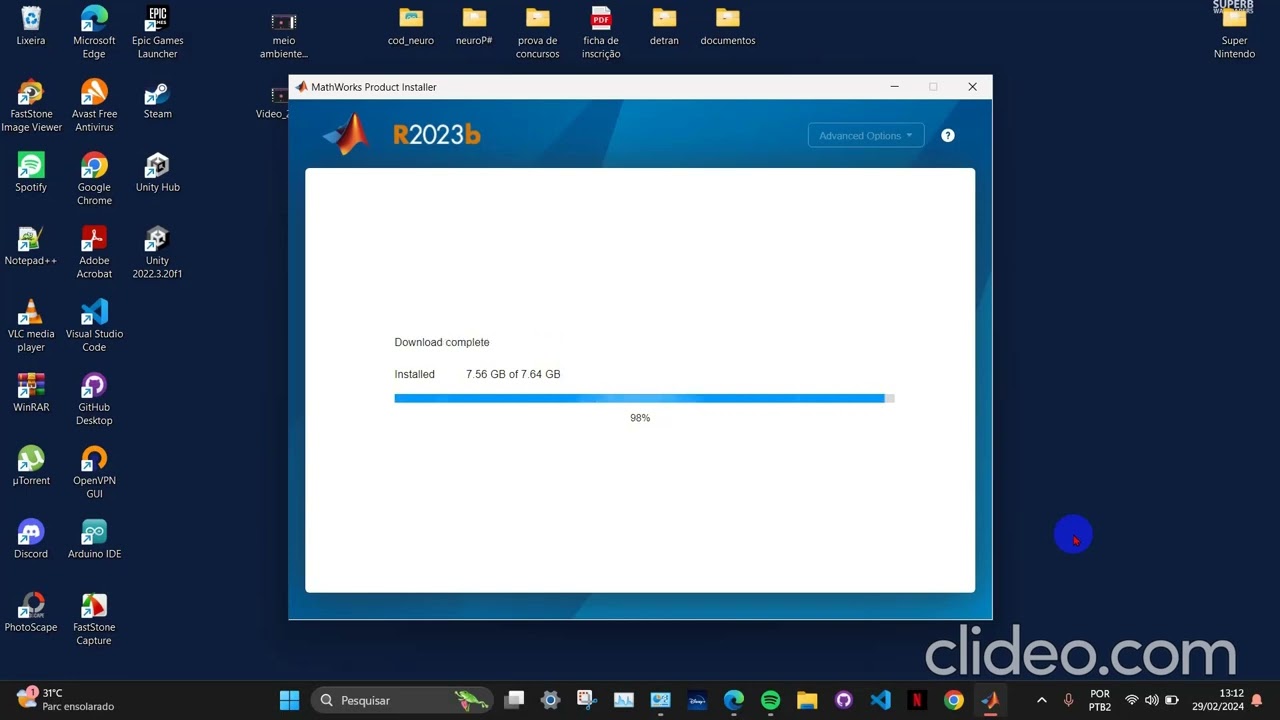Open Google Chrome from the taskbar
The image size is (1280, 720).
(954, 700)
